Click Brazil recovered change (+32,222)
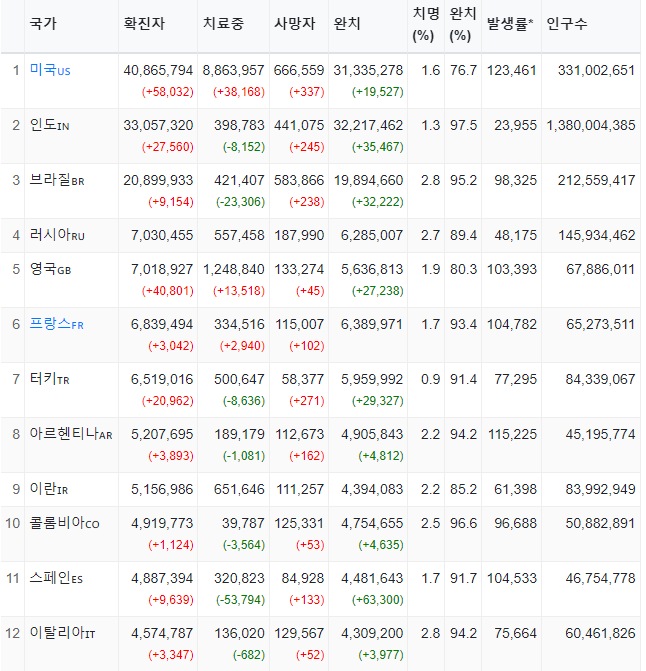 point(378,202)
